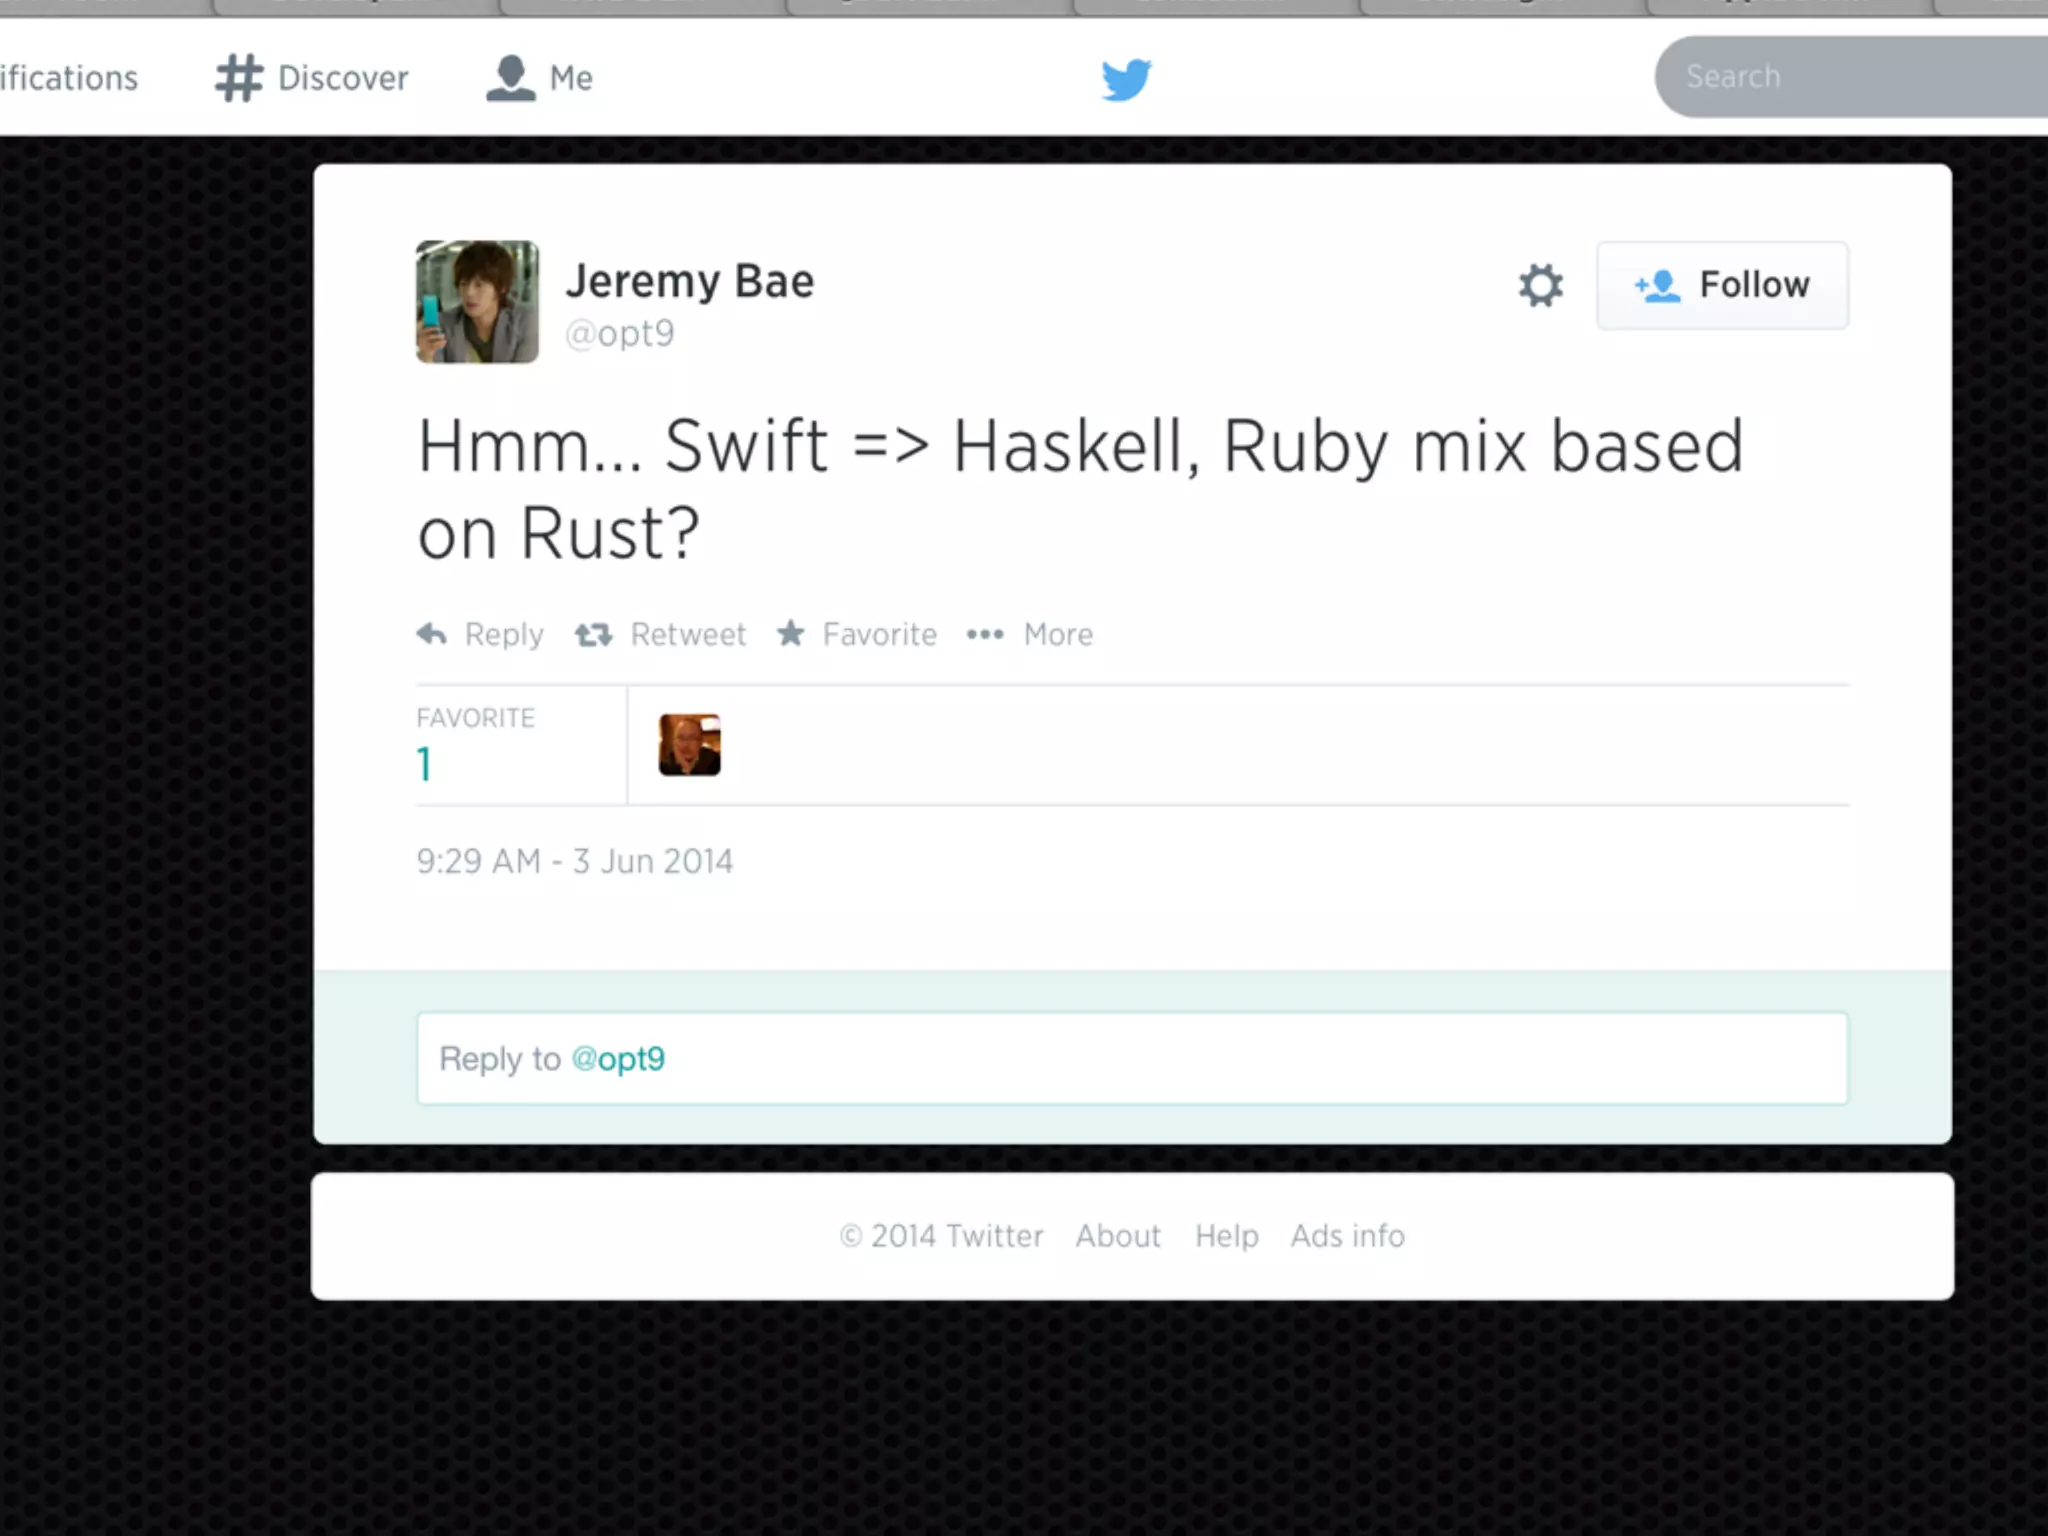This screenshot has height=1536, width=2048.
Task: Click the retweet arrows icon
Action: pos(593,634)
